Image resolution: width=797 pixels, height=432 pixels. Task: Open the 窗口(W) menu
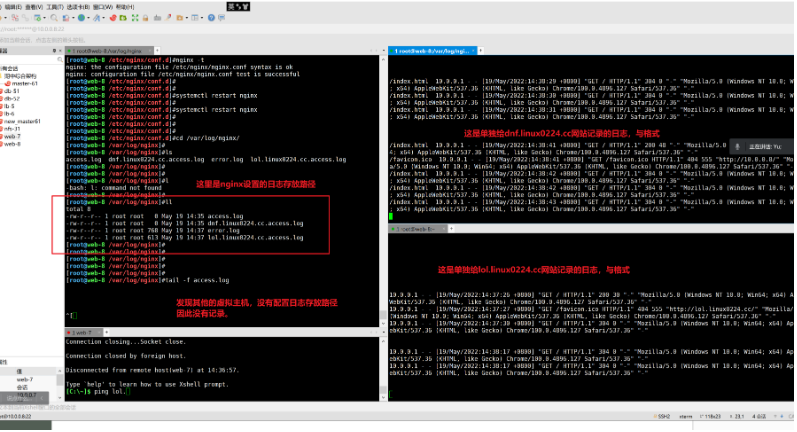pyautogui.click(x=103, y=7)
